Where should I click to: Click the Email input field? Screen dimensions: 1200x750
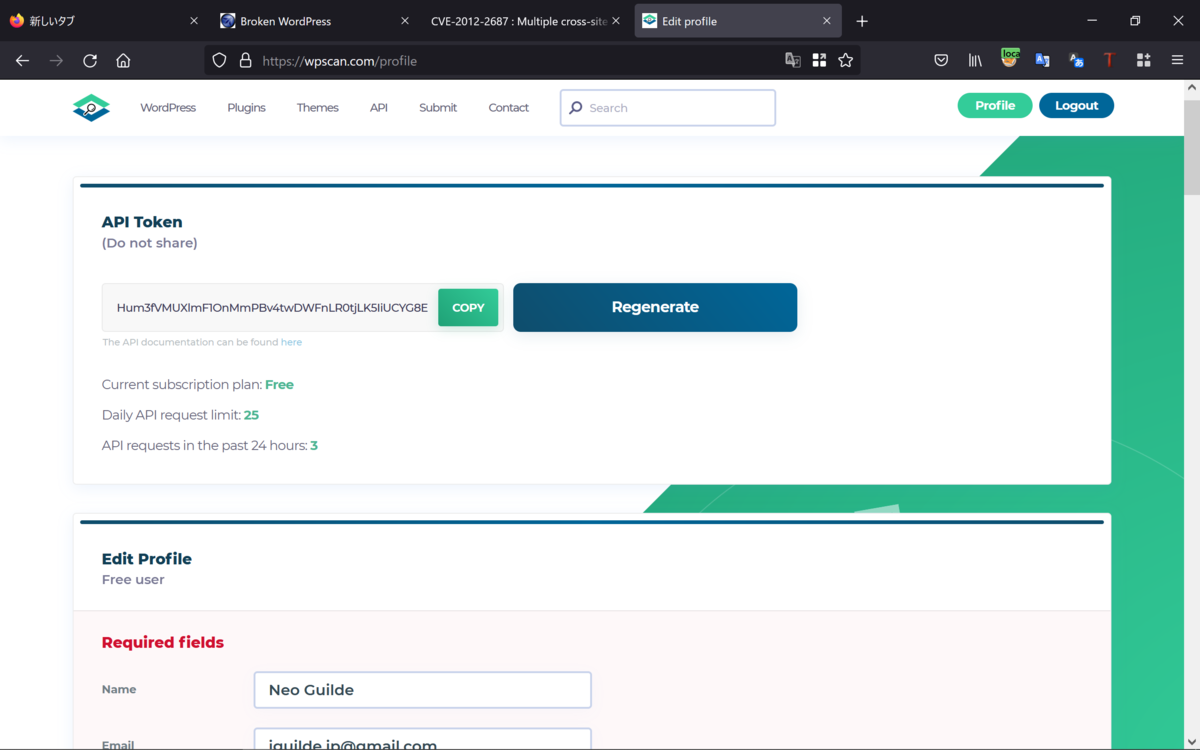click(423, 740)
